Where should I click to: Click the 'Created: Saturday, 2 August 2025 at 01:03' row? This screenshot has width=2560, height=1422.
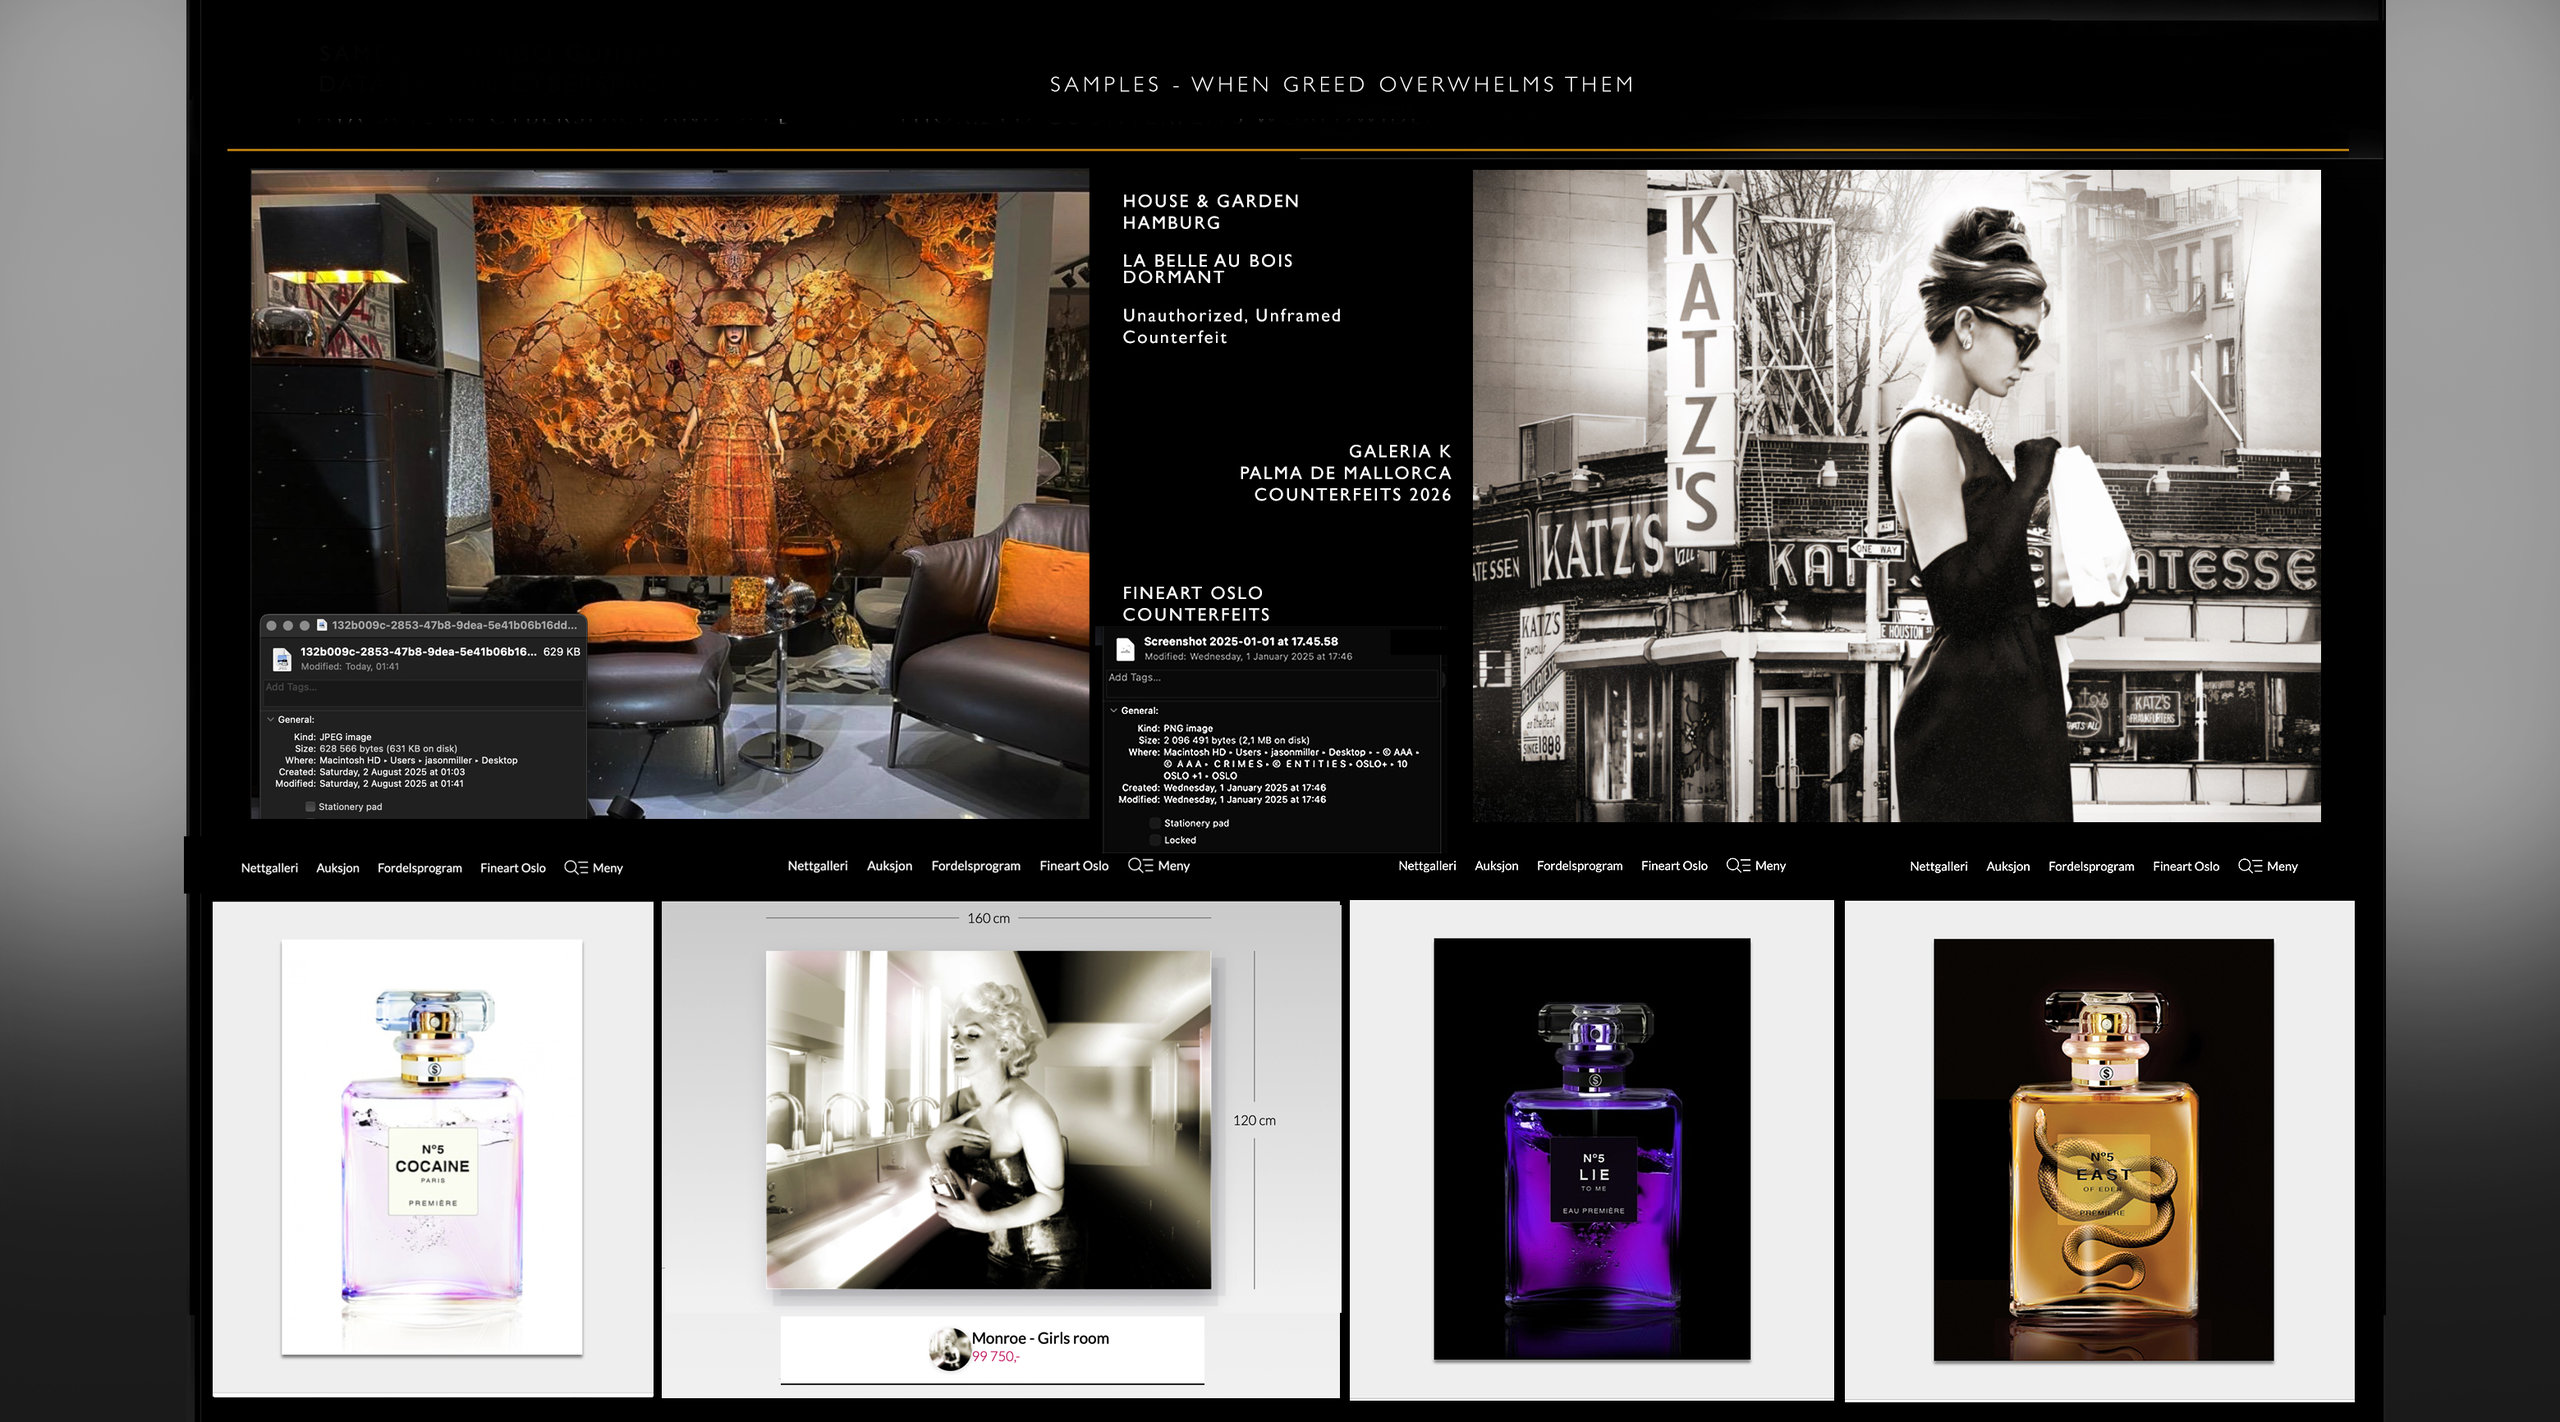point(372,772)
